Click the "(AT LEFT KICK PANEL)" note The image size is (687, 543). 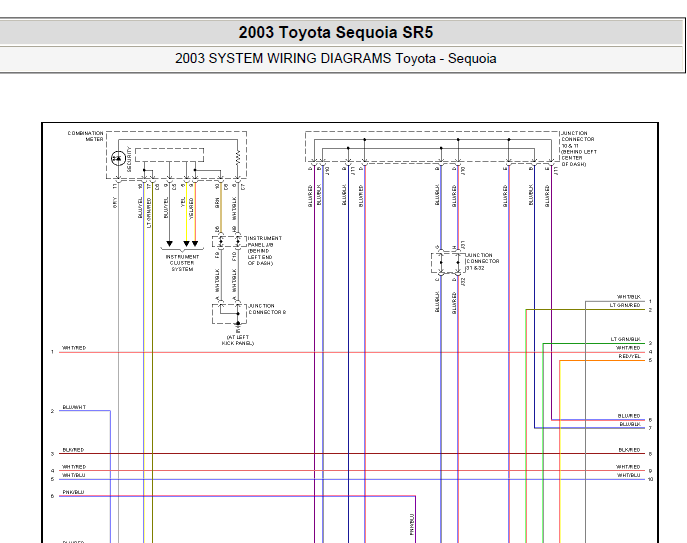[238, 340]
